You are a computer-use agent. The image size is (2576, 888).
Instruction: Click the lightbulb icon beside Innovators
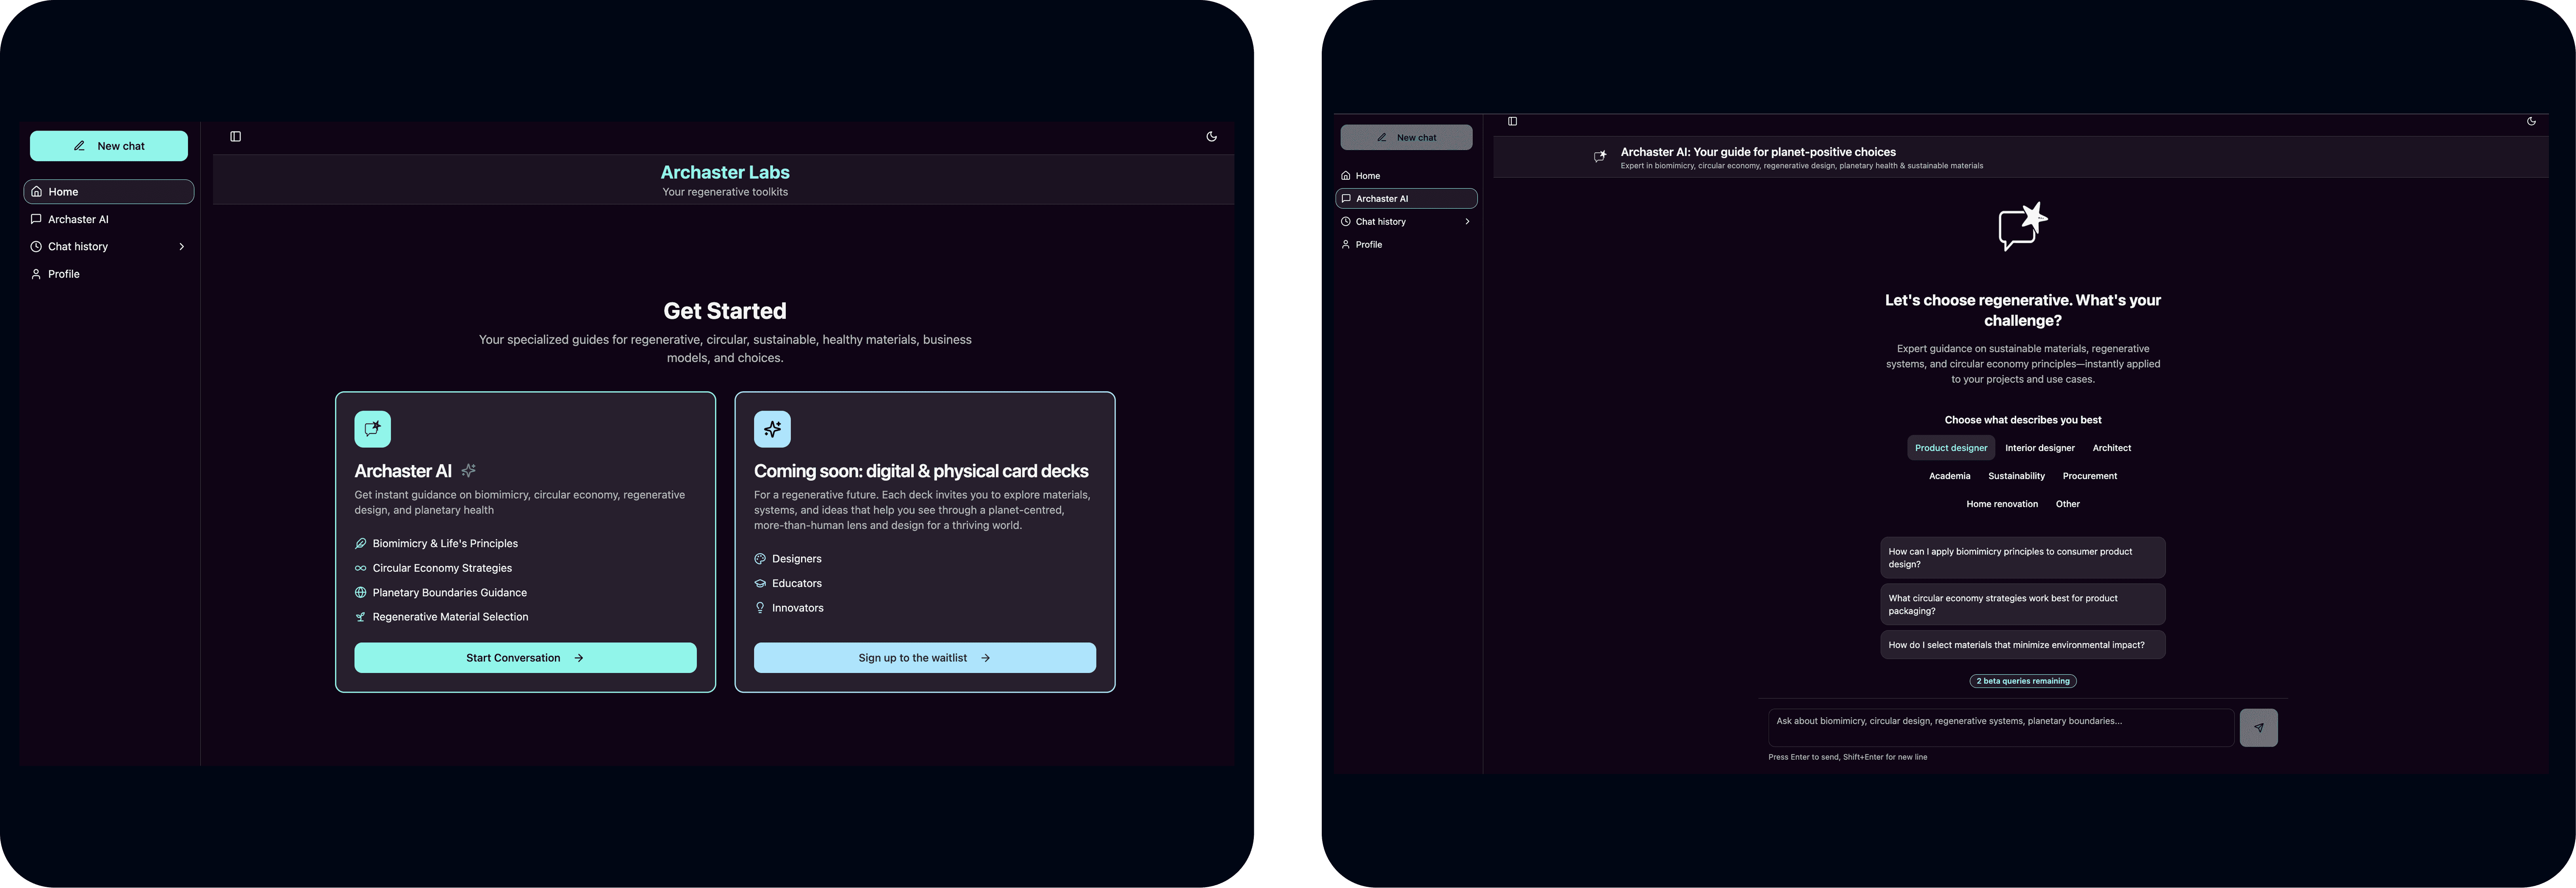(x=760, y=608)
